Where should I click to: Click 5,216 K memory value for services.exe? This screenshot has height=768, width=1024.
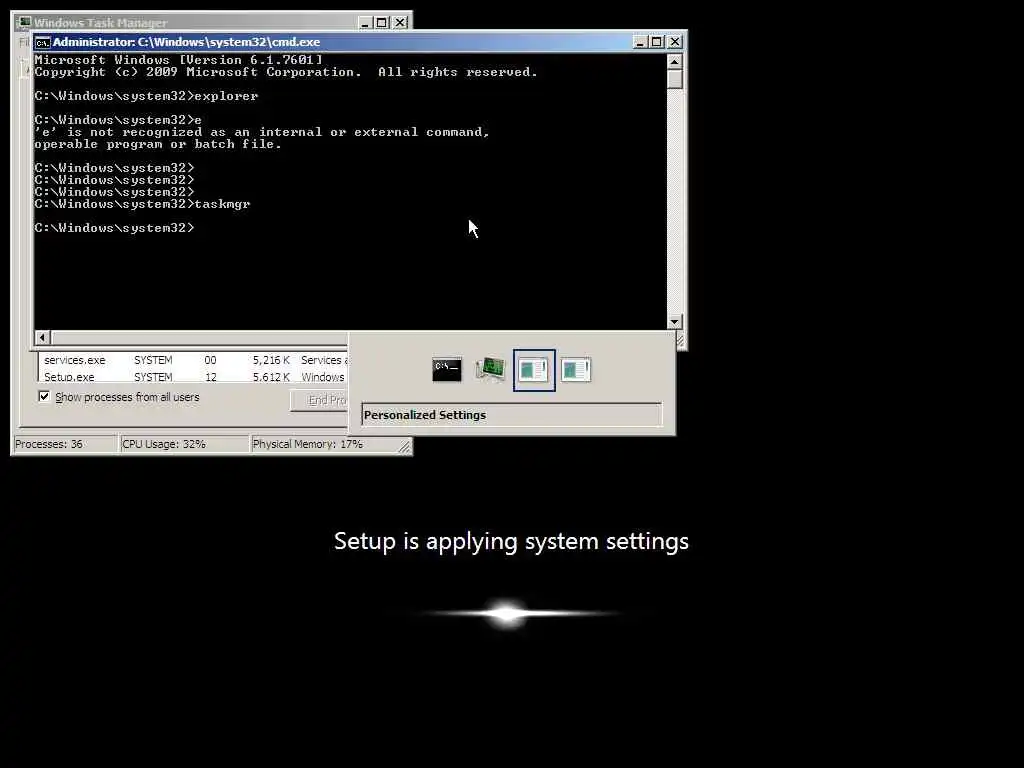point(271,360)
